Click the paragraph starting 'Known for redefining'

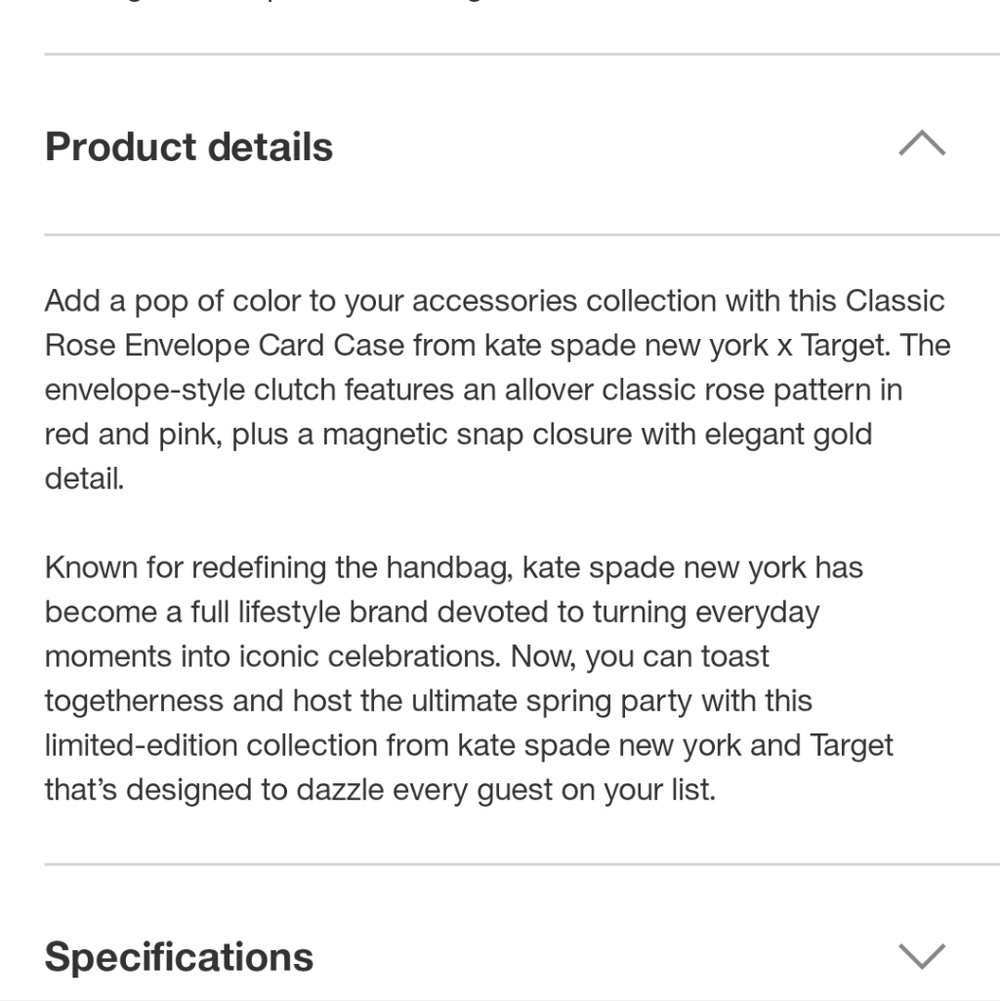(x=469, y=679)
